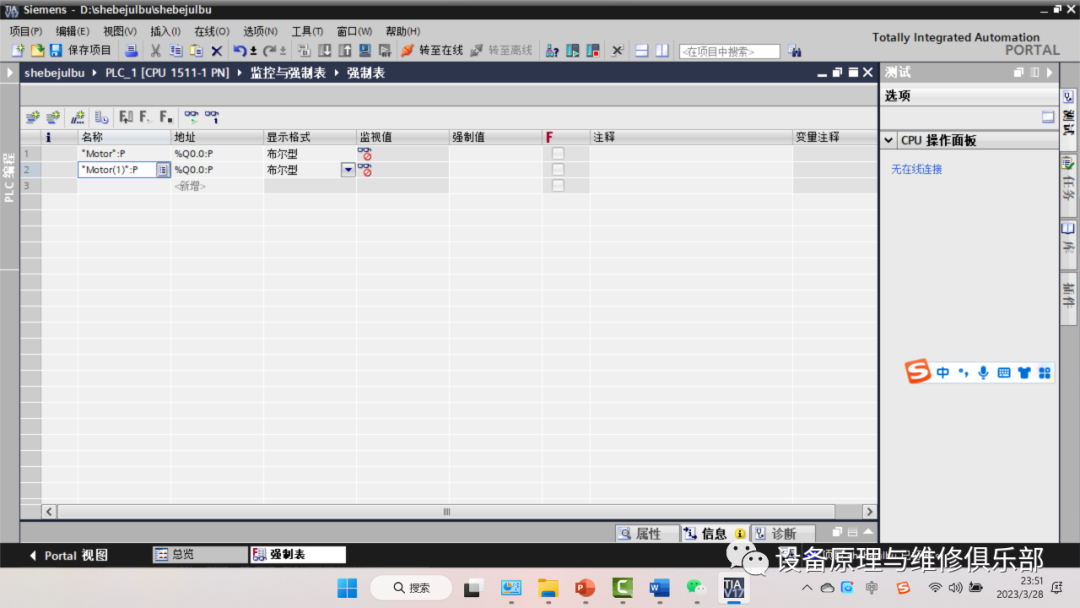1080x608 pixels.
Task: Select the Monitor all (眼镜) icon in force table toolbar
Action: click(193, 117)
